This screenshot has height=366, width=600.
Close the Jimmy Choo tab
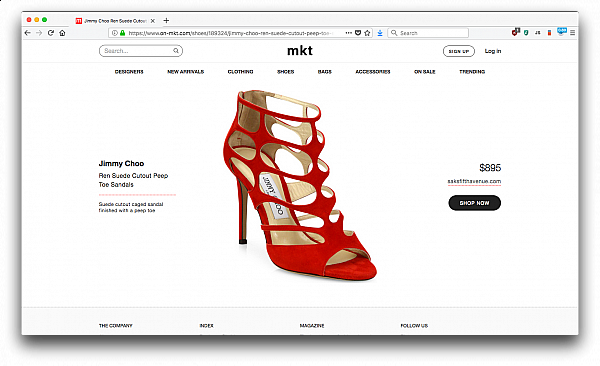coord(152,21)
